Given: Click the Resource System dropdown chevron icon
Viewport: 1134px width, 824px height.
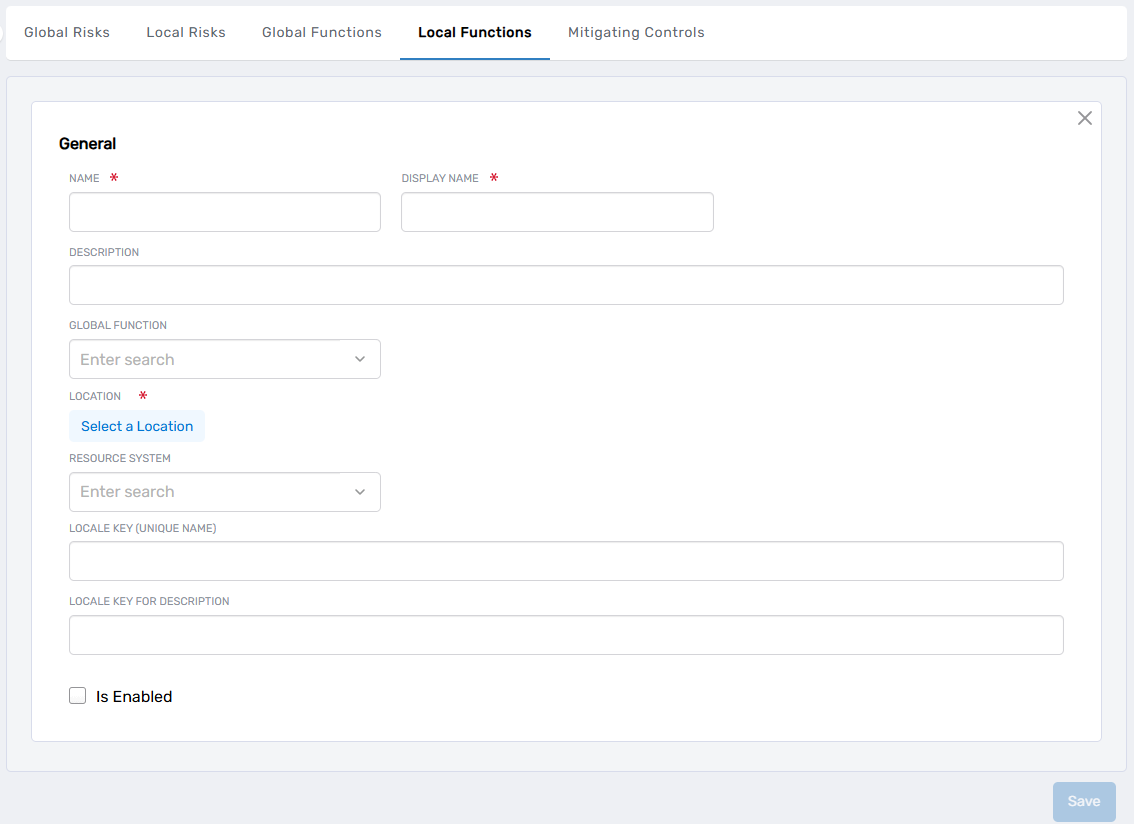Looking at the screenshot, I should tap(360, 492).
